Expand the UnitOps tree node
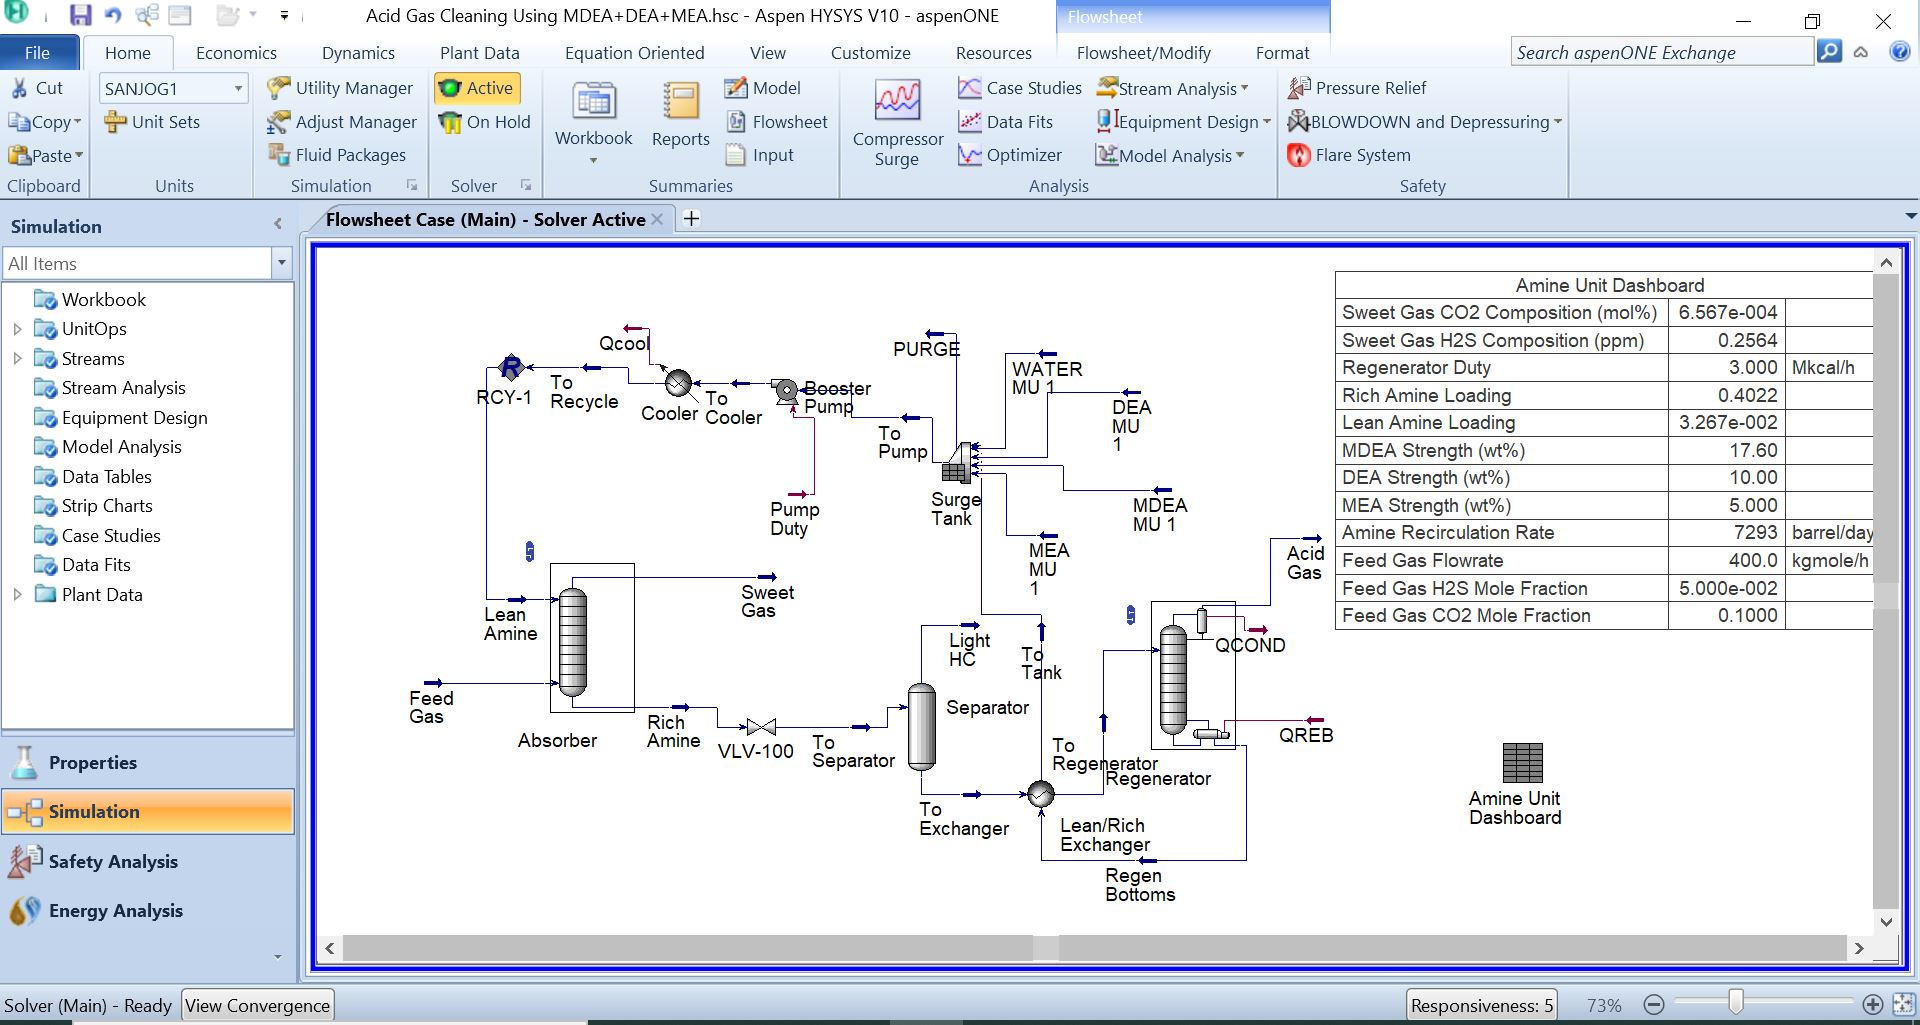 (x=17, y=329)
